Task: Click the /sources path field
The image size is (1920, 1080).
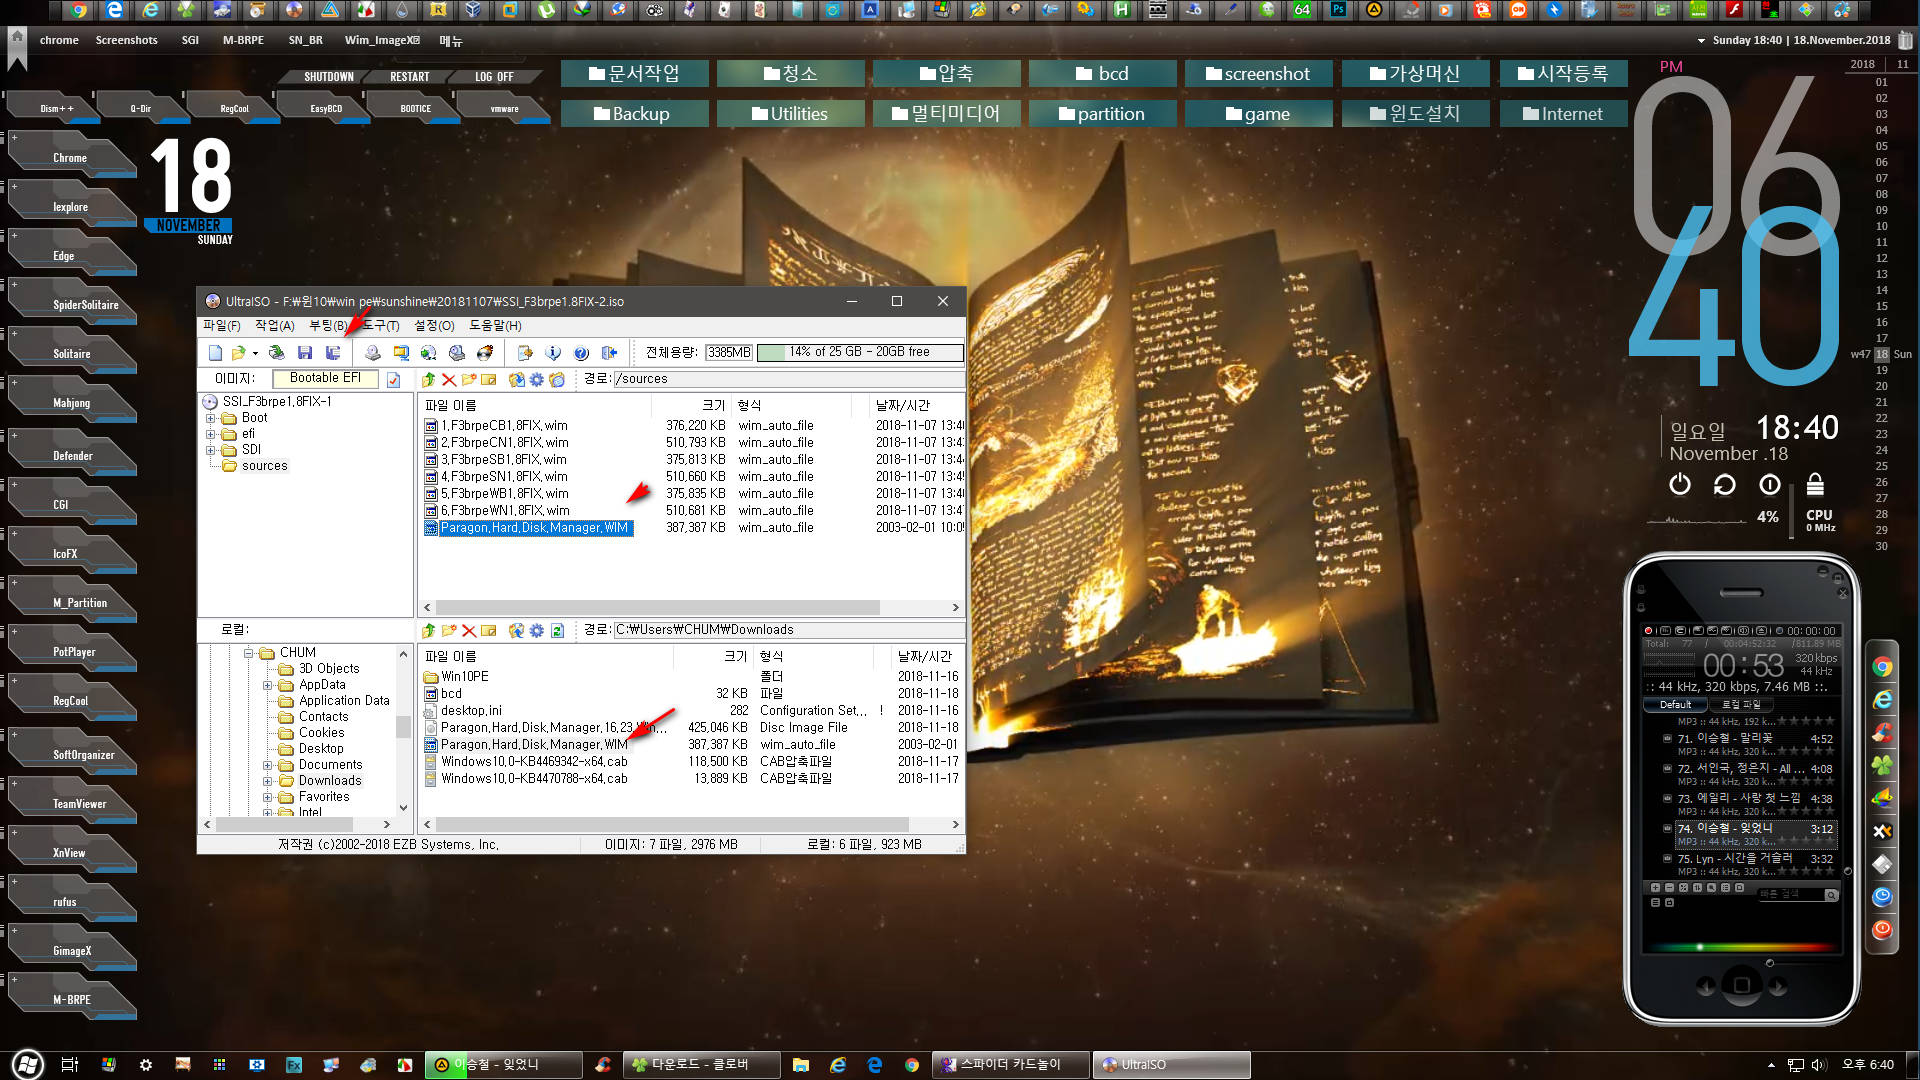Action: (788, 379)
